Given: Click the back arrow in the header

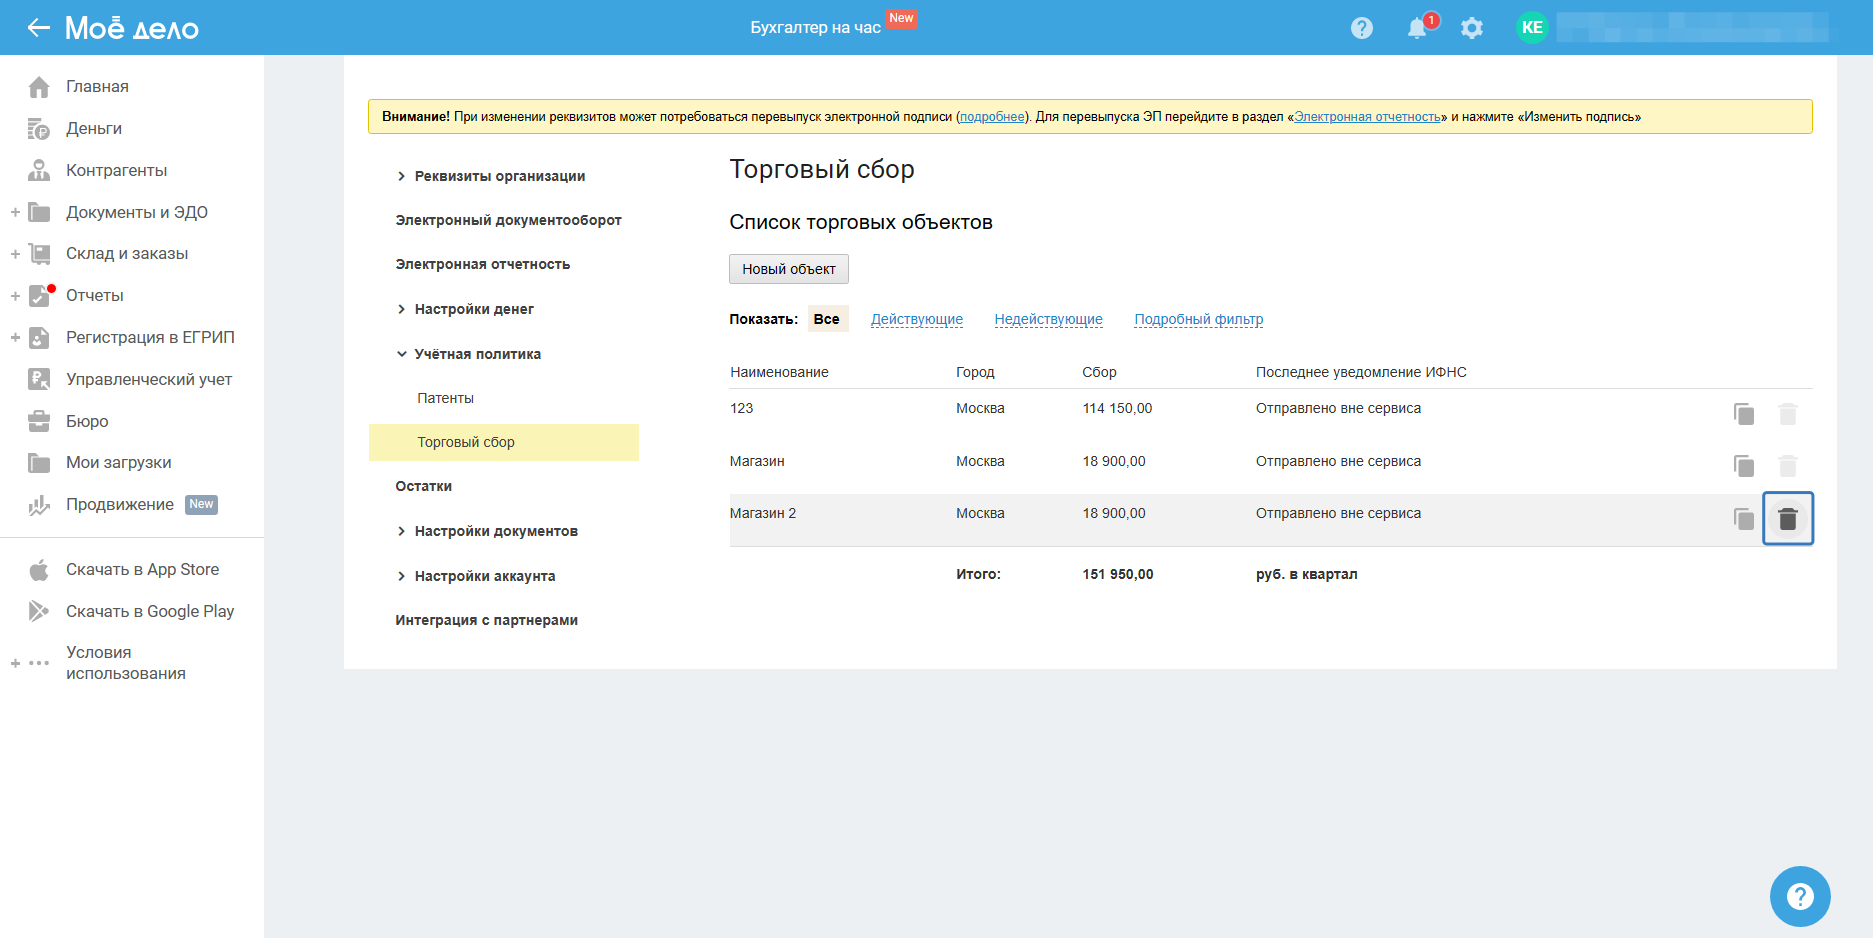Looking at the screenshot, I should point(38,28).
